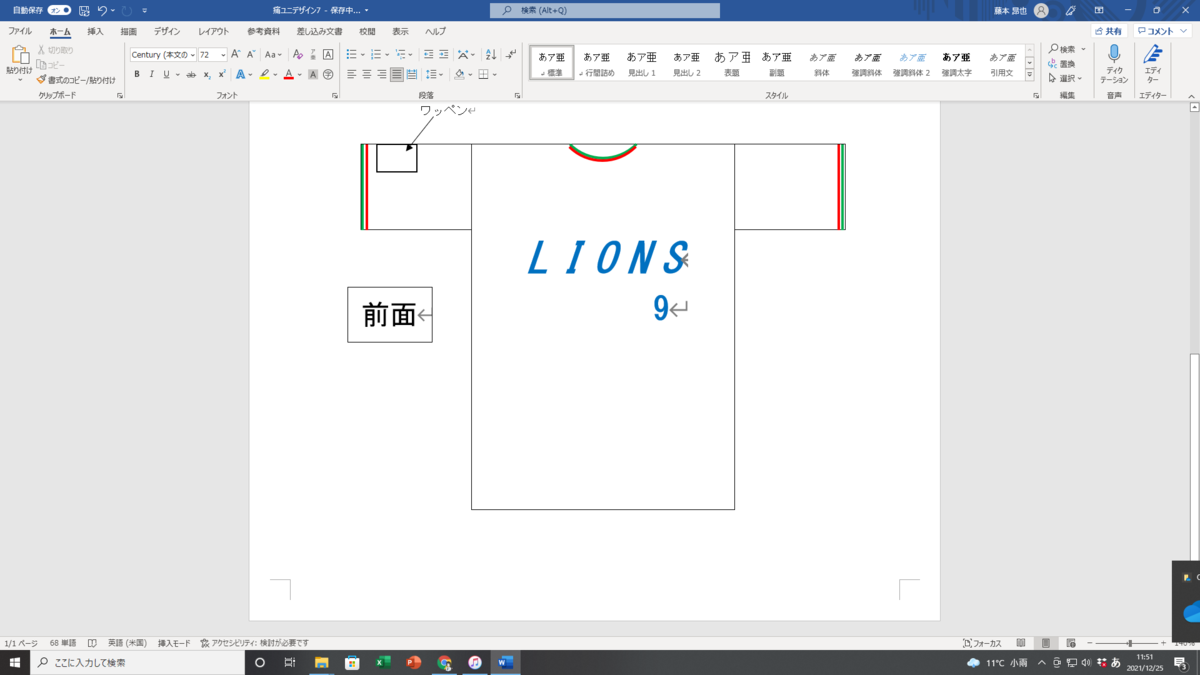Align the paragraph text to the left
The image size is (1200, 675).
click(x=352, y=74)
